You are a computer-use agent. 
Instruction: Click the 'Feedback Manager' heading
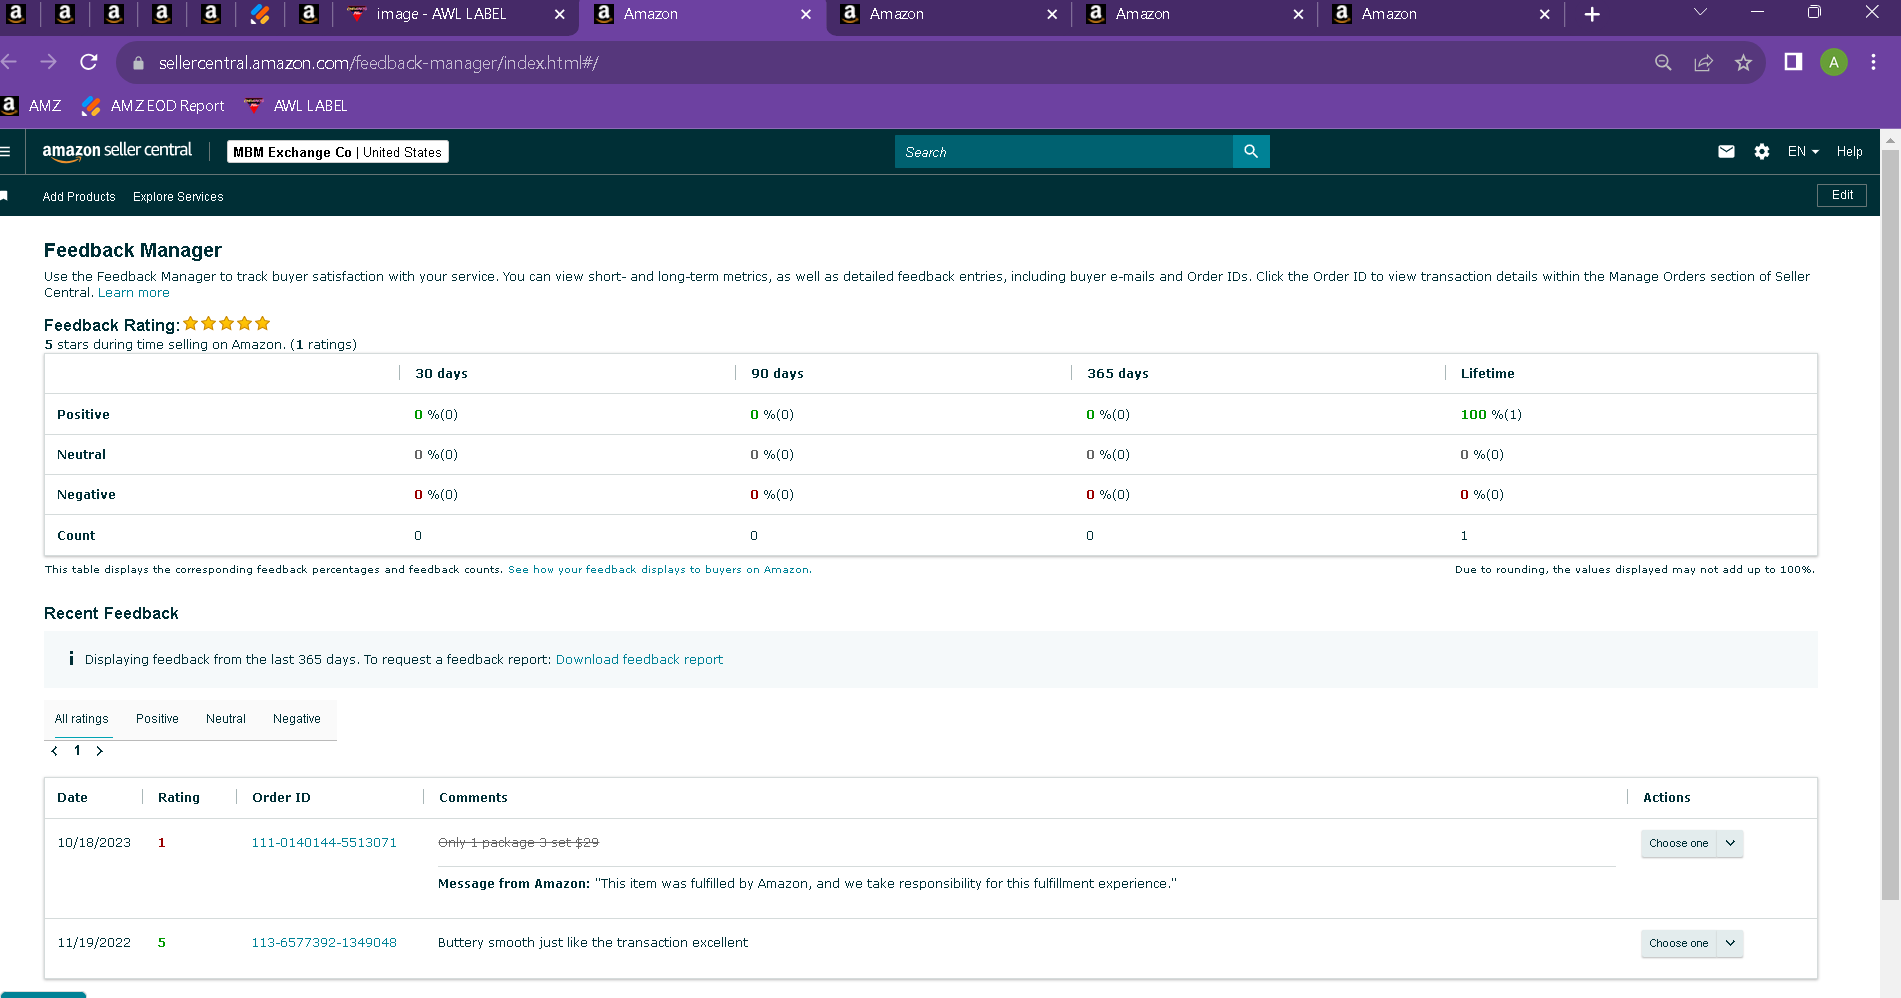133,250
